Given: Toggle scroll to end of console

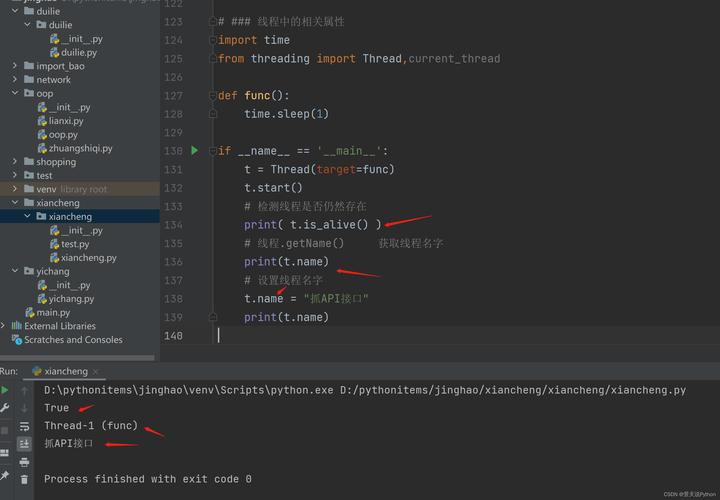Looking at the screenshot, I should point(24,444).
